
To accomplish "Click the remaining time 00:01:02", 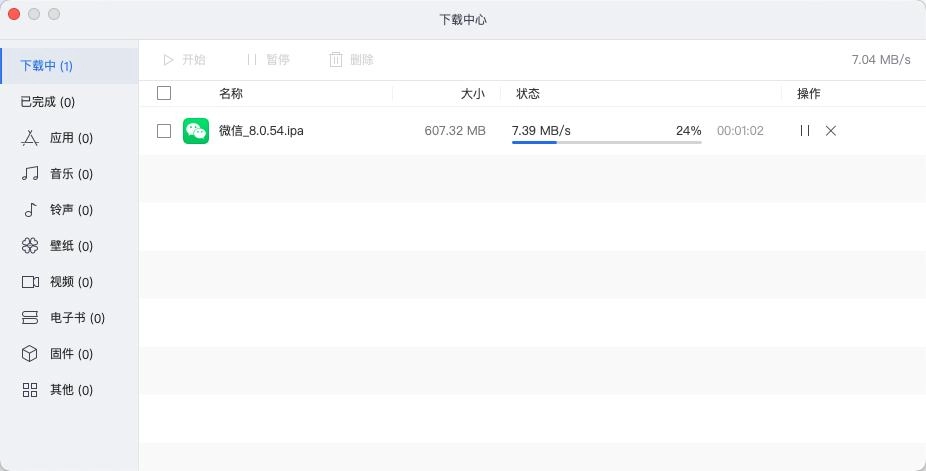I will click(x=740, y=131).
